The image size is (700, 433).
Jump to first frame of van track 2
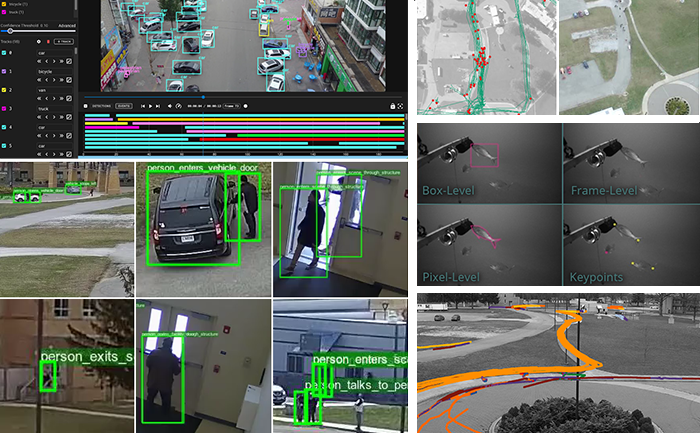[39, 98]
